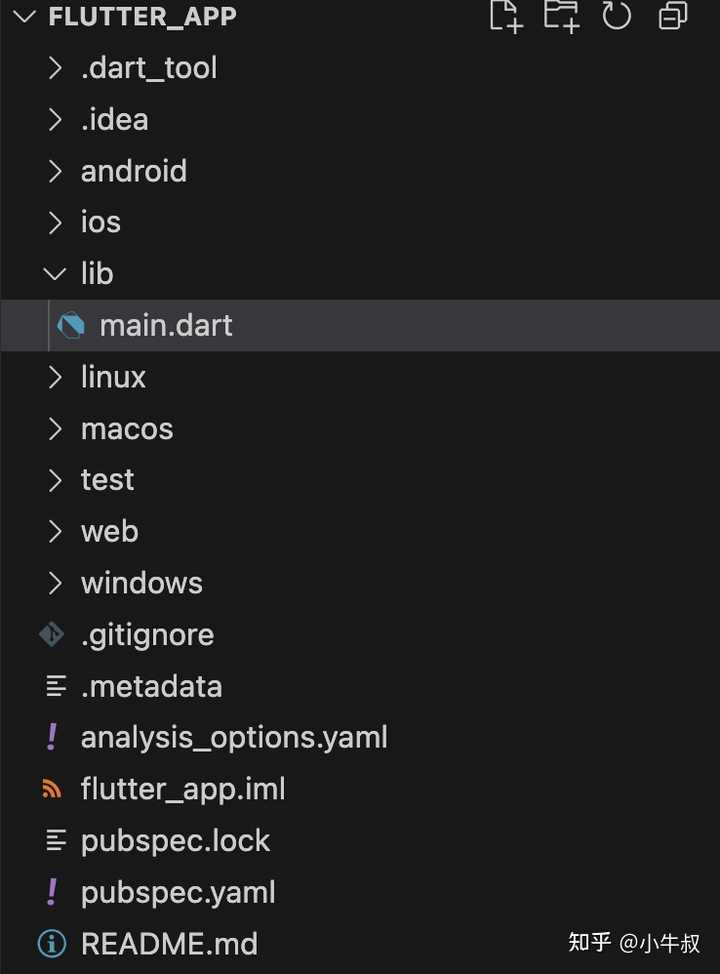Open the README.md file

[x=169, y=943]
